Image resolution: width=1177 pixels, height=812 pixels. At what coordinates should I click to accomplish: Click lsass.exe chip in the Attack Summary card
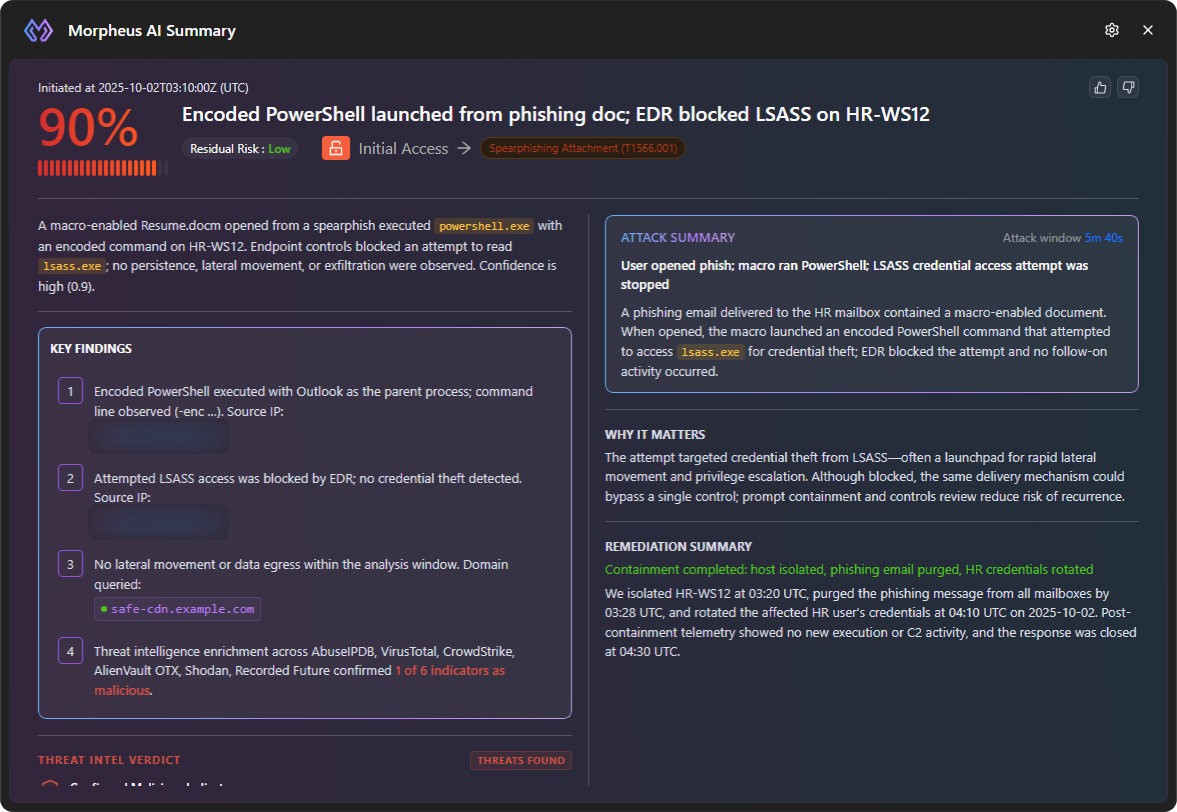[x=710, y=352]
